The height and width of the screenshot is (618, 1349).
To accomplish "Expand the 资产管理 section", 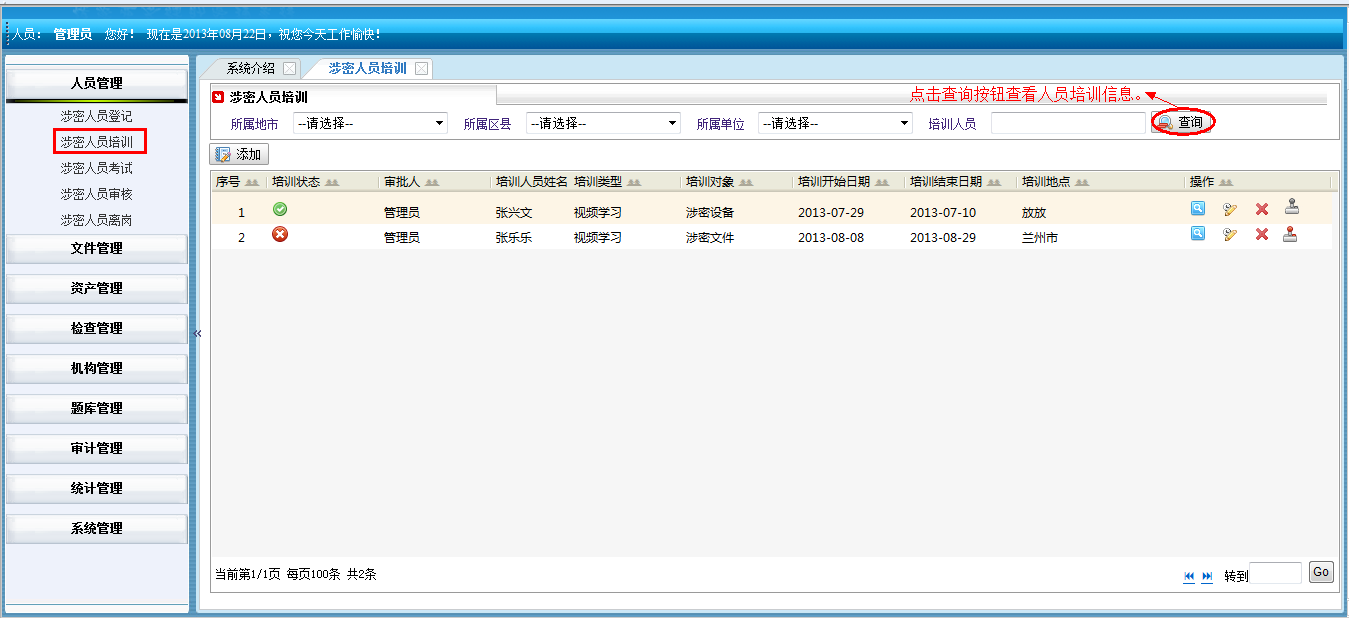I will pos(97,288).
